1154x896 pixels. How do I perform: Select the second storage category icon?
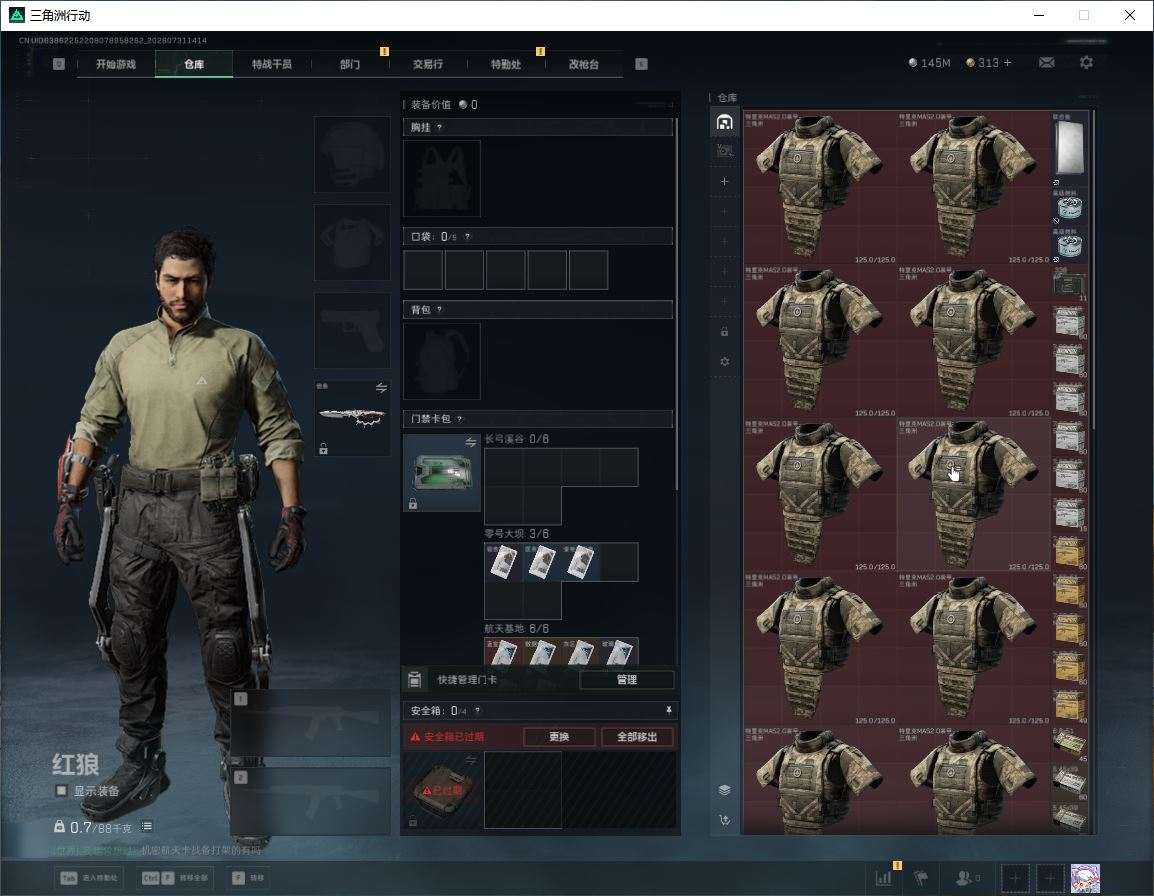click(724, 151)
